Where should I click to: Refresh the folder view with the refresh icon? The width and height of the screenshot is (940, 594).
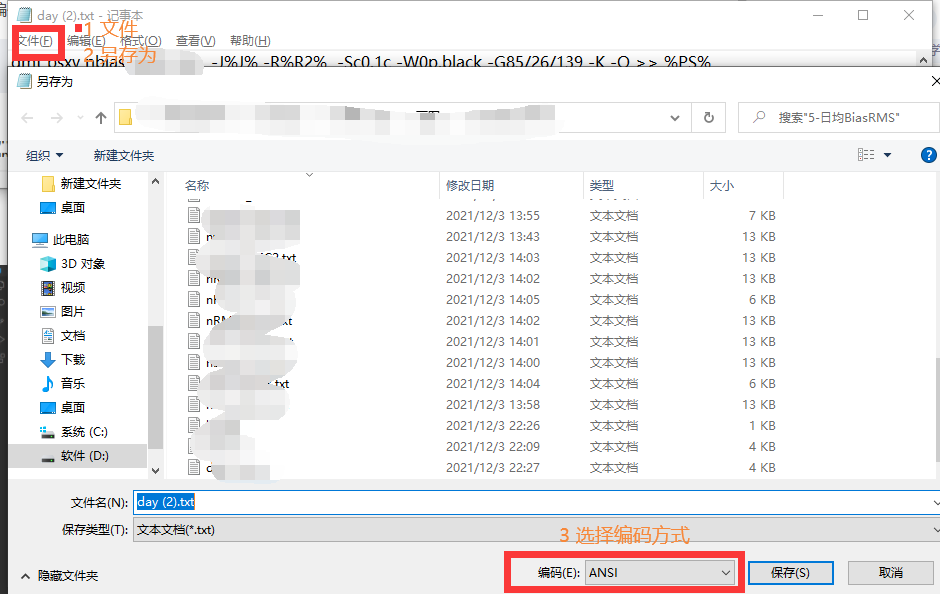[x=709, y=117]
